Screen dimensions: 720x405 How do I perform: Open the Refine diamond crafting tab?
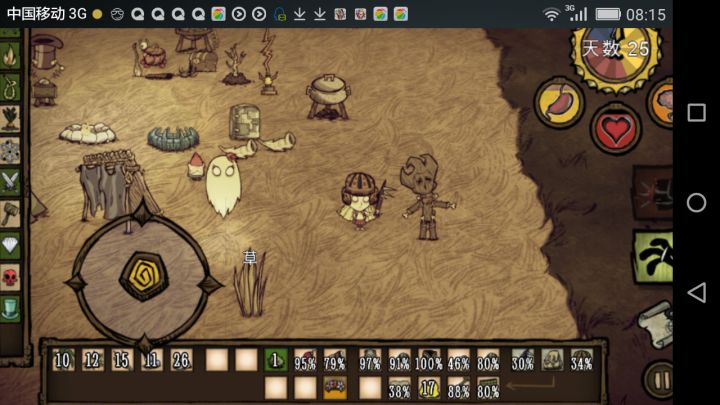pos(10,245)
